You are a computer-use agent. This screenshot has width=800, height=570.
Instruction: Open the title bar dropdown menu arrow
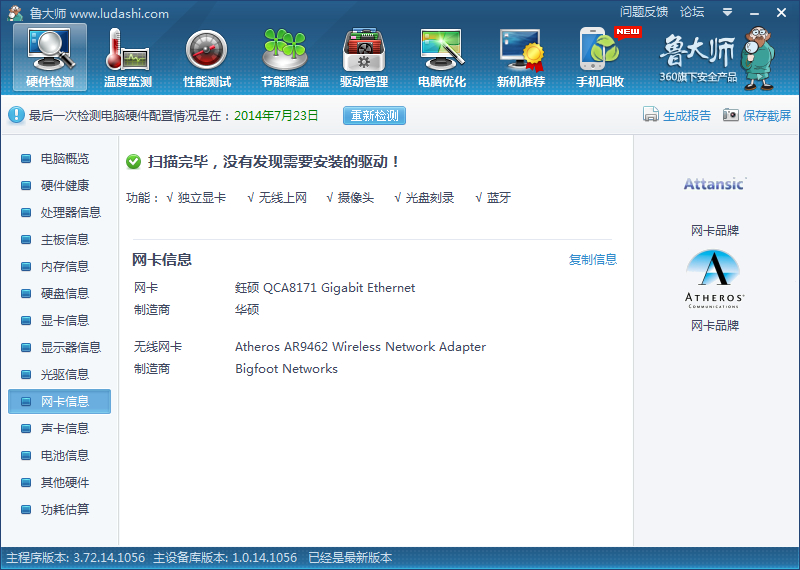coord(728,12)
